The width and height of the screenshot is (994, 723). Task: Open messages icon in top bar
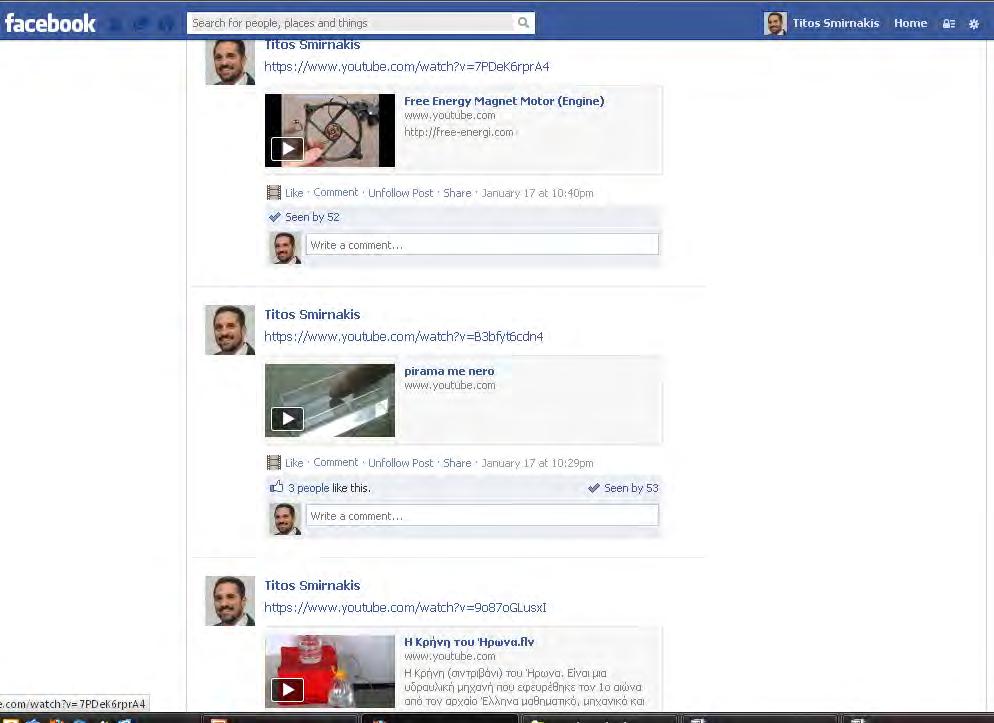[x=141, y=24]
